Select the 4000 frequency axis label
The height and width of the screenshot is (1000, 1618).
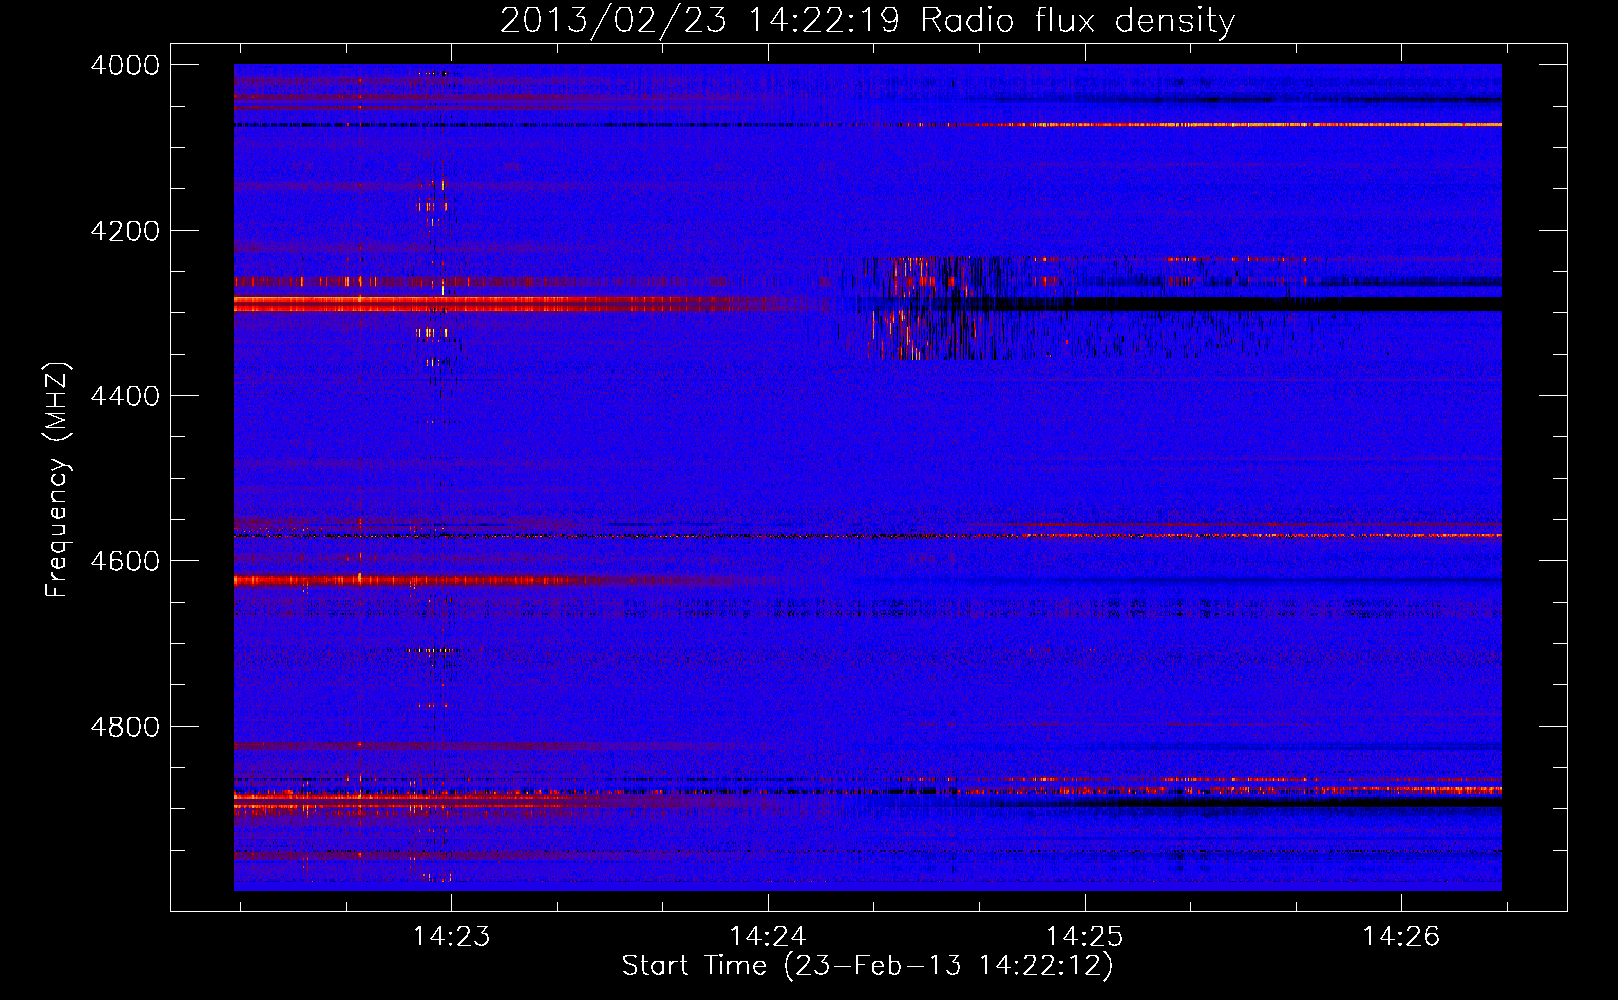pyautogui.click(x=125, y=65)
